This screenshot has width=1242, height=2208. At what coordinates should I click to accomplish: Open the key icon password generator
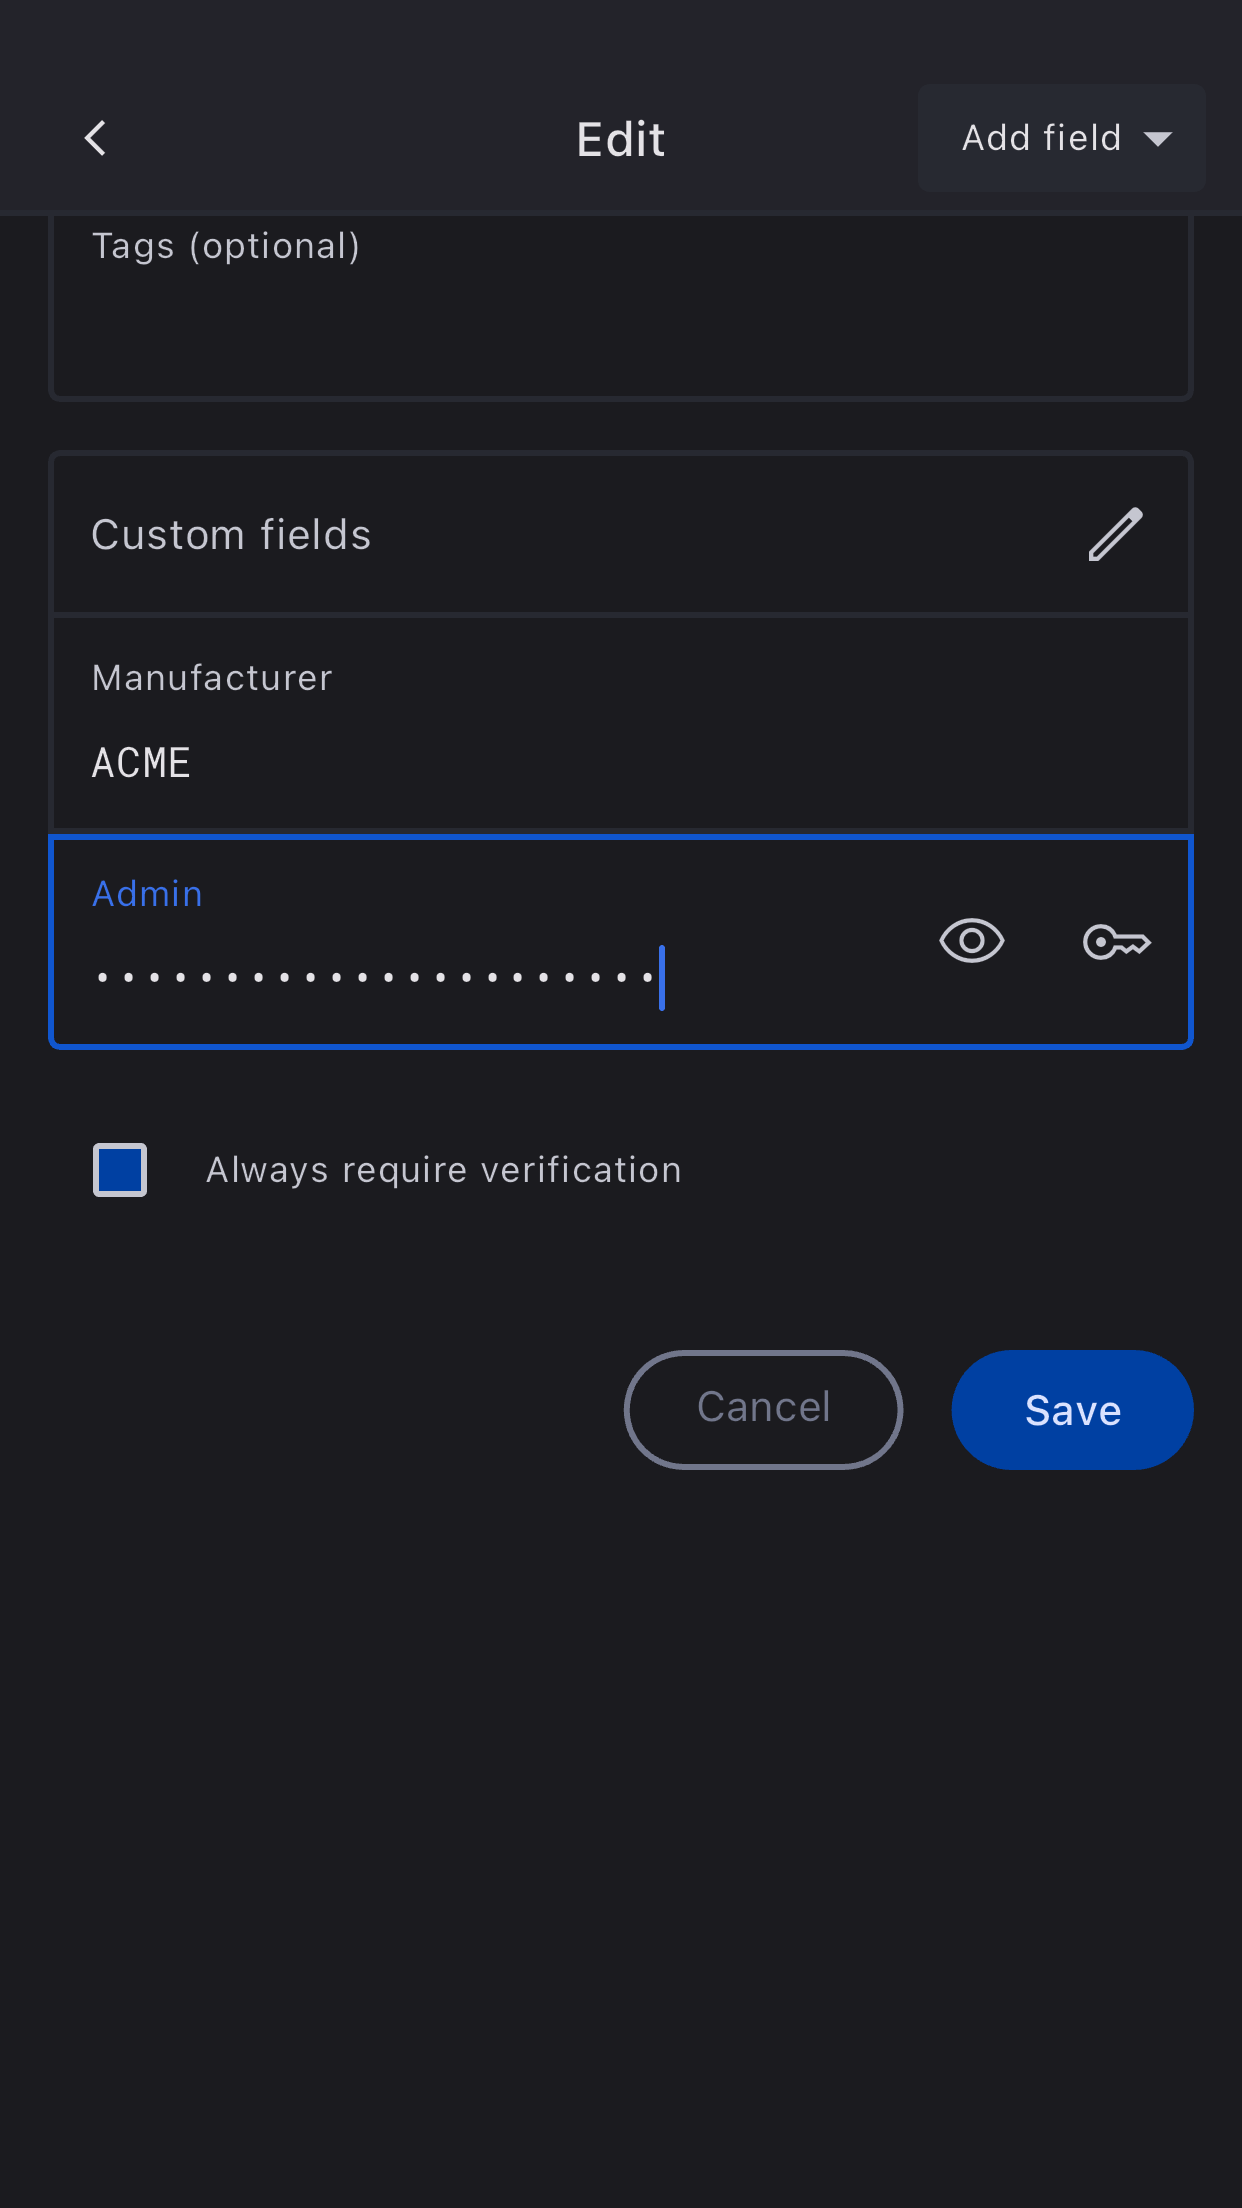tap(1116, 942)
